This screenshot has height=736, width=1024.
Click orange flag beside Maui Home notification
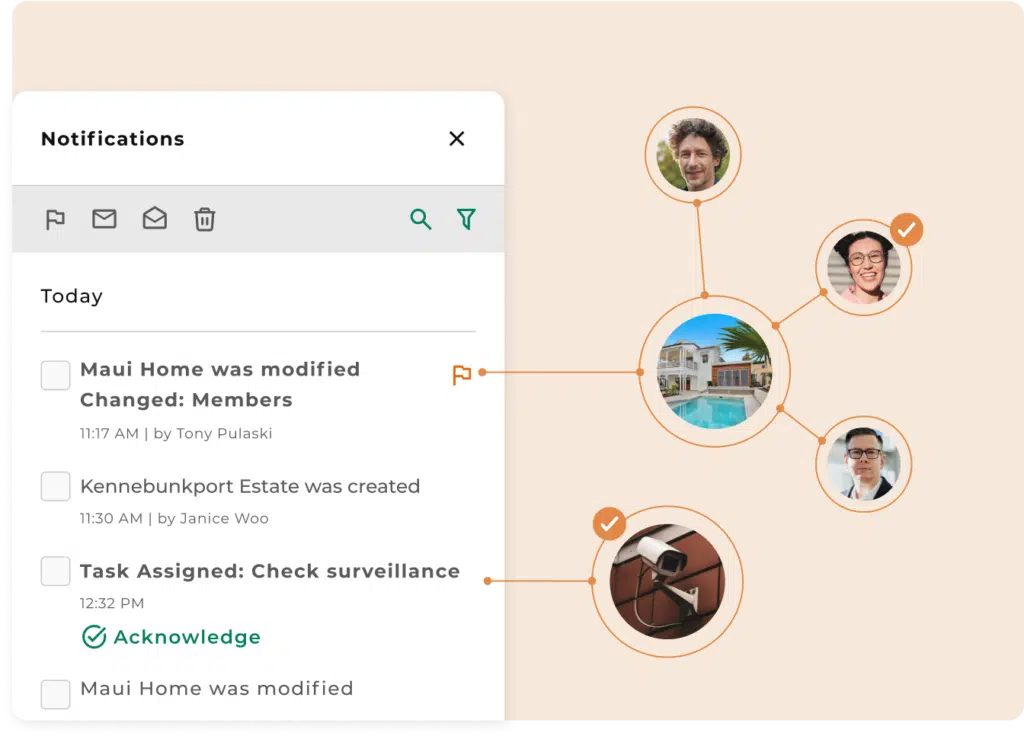tap(461, 375)
